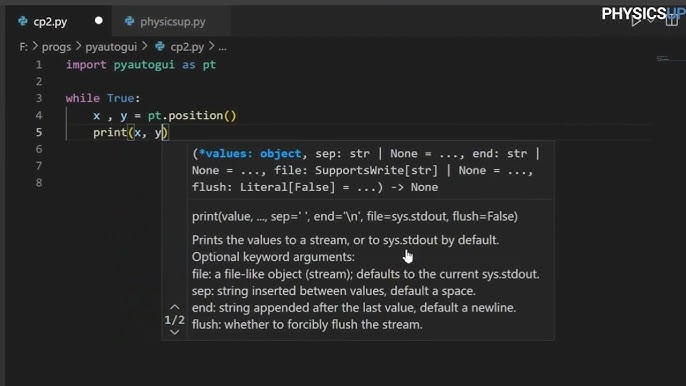This screenshot has height=386, width=686.
Task: Open the run options dropdown arrow
Action: coord(651,21)
